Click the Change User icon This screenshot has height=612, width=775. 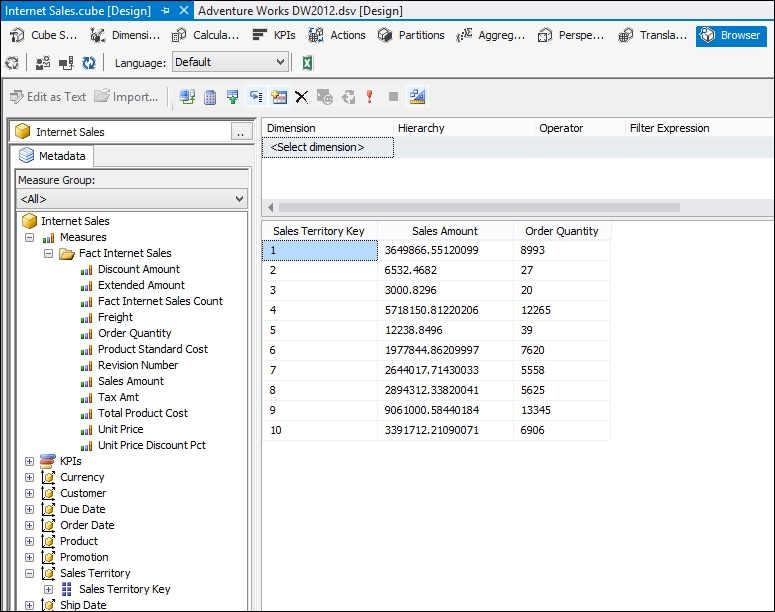[x=43, y=63]
